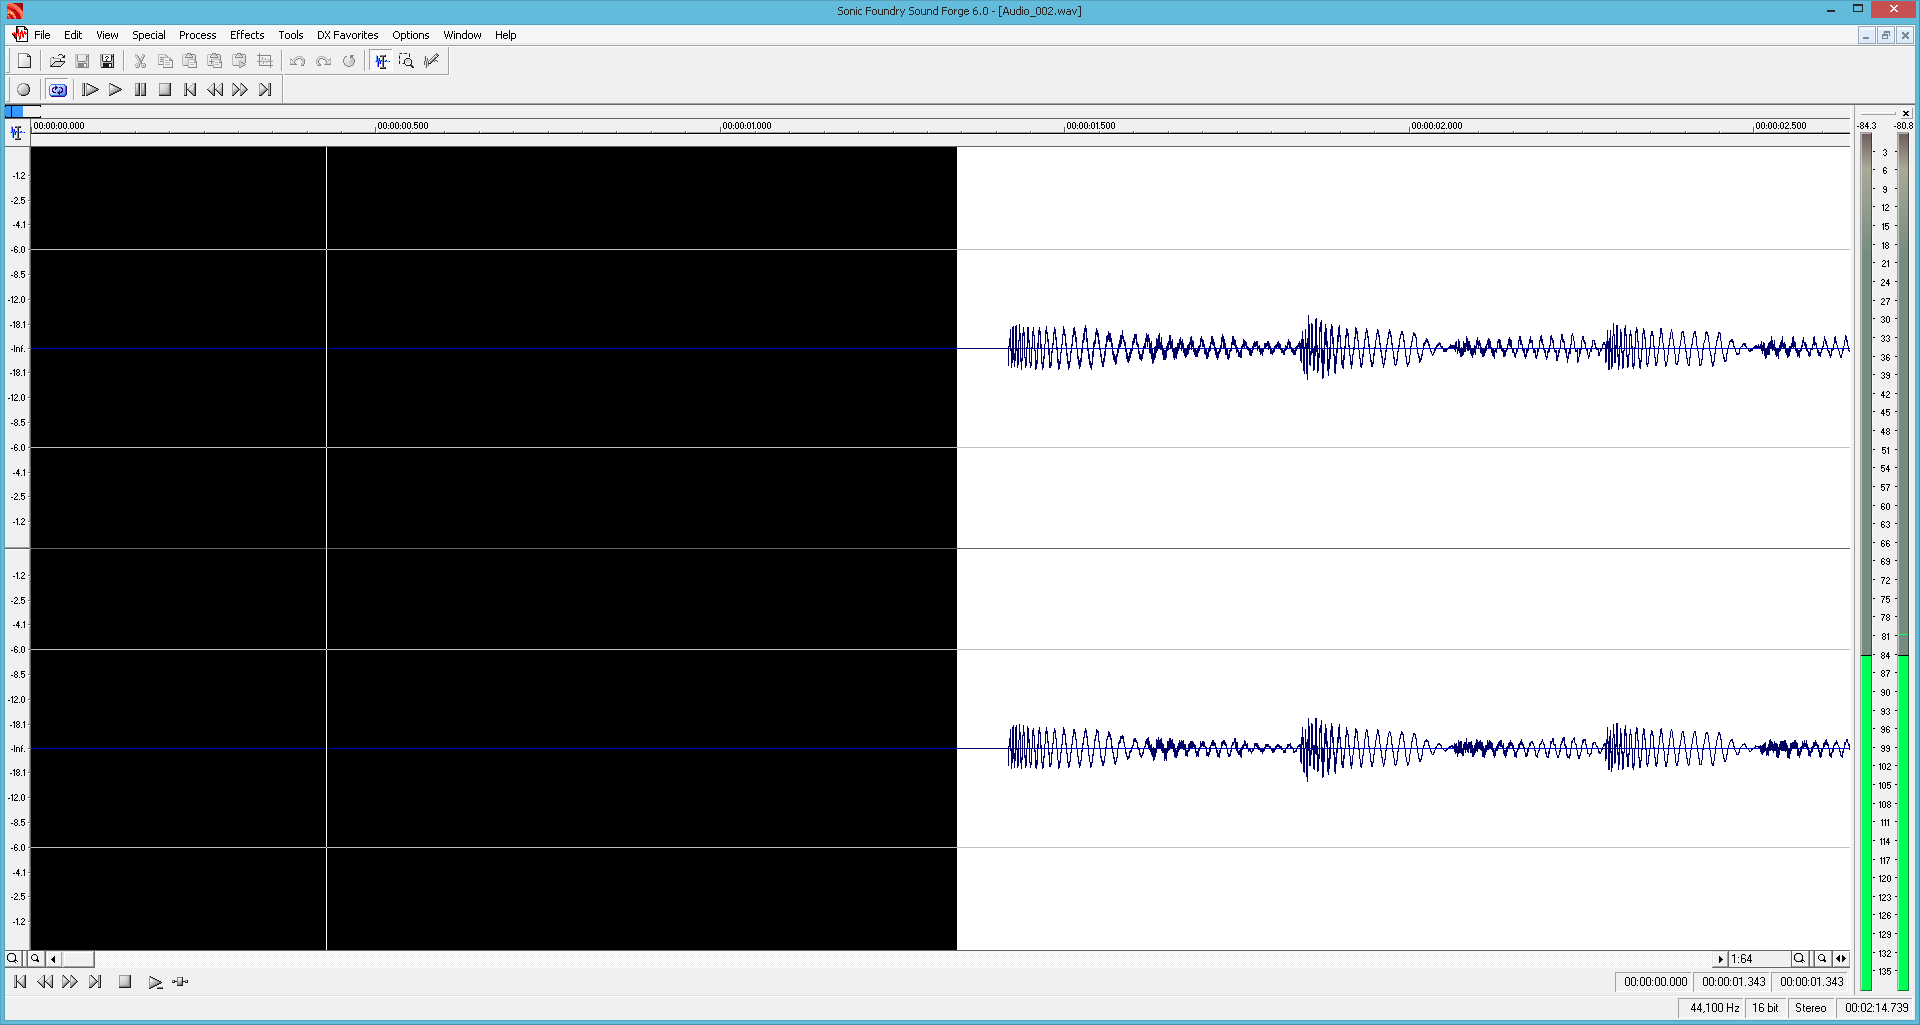Image resolution: width=1920 pixels, height=1025 pixels.
Task: Click the Play Clipboard icon
Action: 240,61
